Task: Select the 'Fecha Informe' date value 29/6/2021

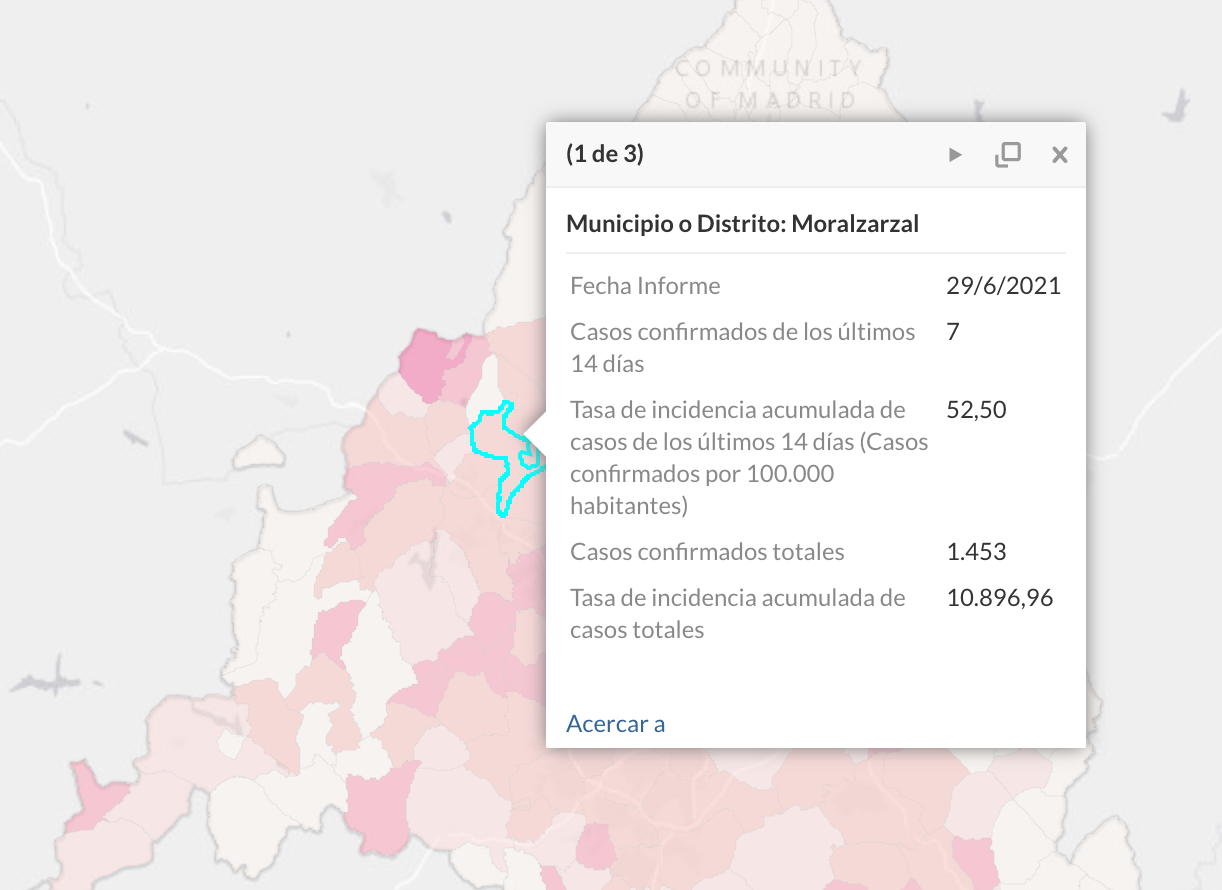Action: [1003, 285]
